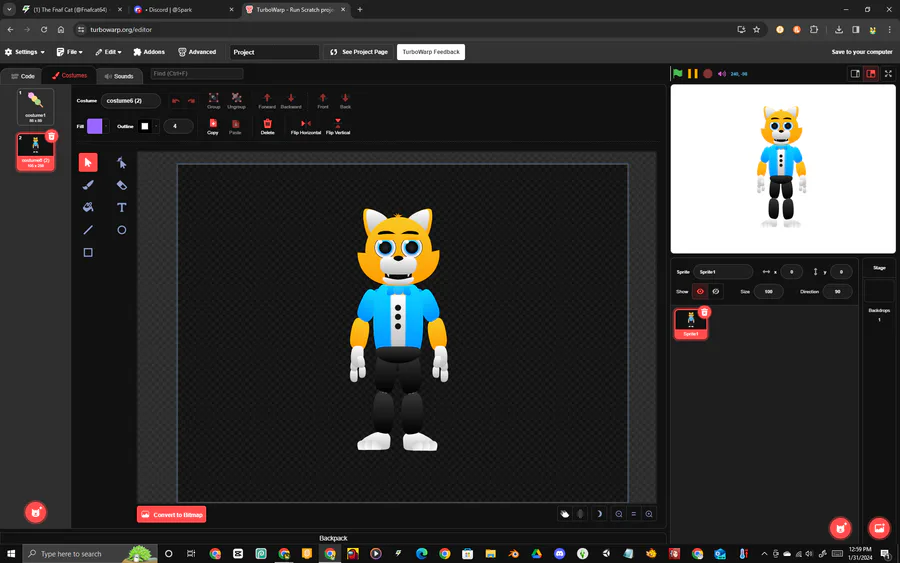
Task: Click Convert to Bitmap button
Action: pyautogui.click(x=172, y=515)
